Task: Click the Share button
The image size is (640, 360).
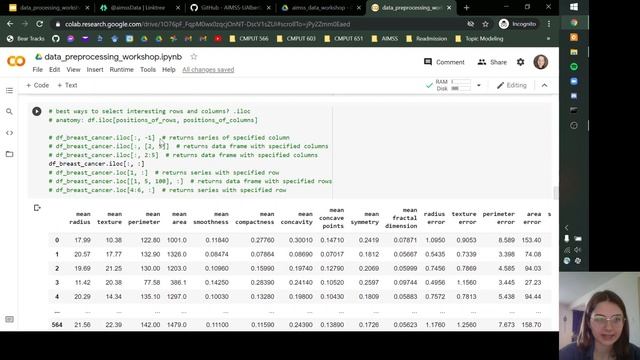Action: [x=492, y=62]
